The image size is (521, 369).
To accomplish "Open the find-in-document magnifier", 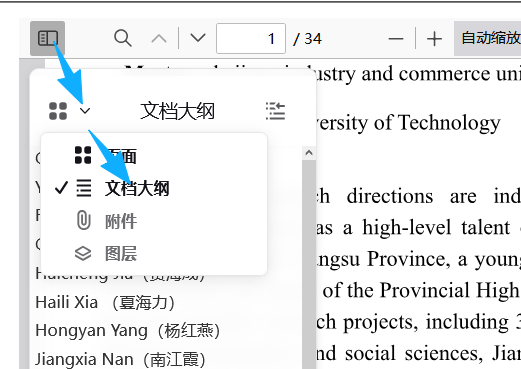I will pos(123,38).
